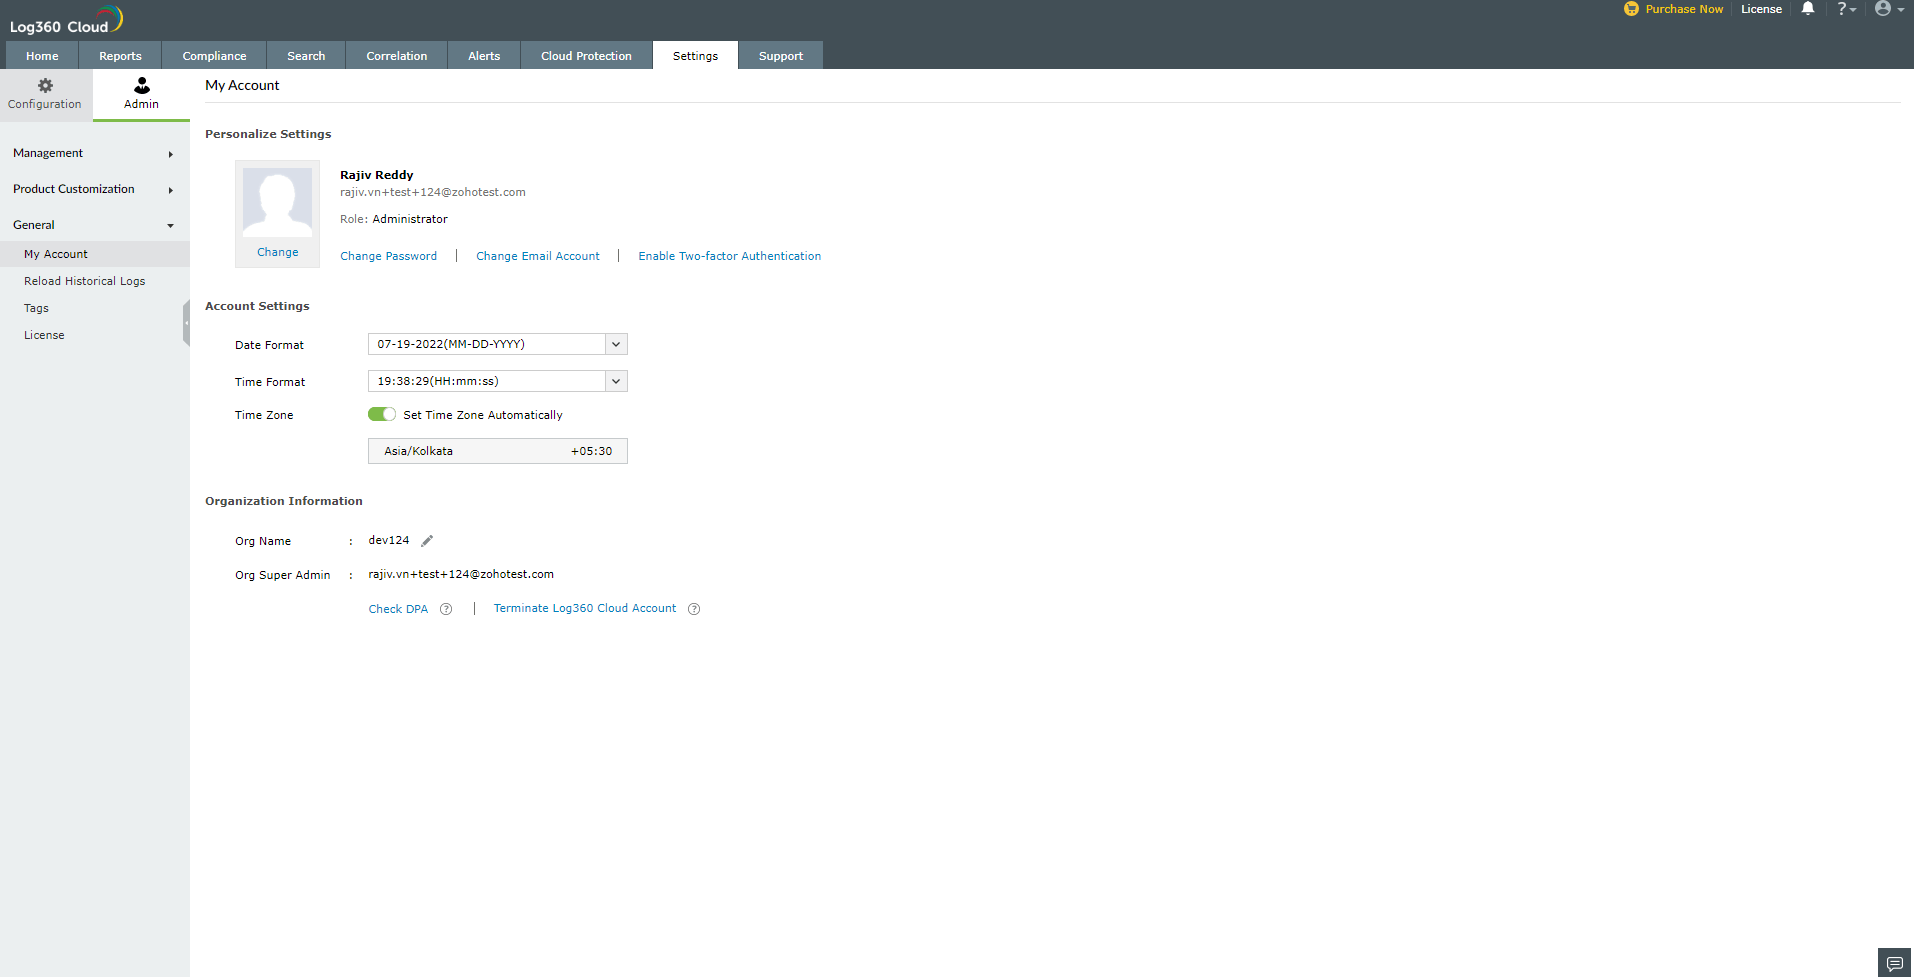Show help for Check DPA
The image size is (1914, 977).
[x=446, y=609]
